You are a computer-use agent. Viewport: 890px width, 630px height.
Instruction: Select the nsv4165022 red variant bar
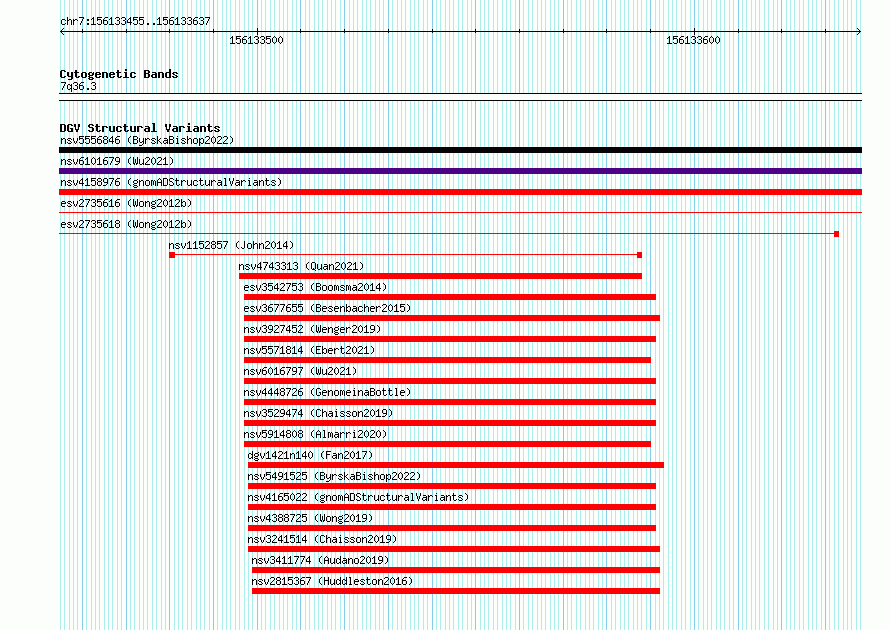452,507
